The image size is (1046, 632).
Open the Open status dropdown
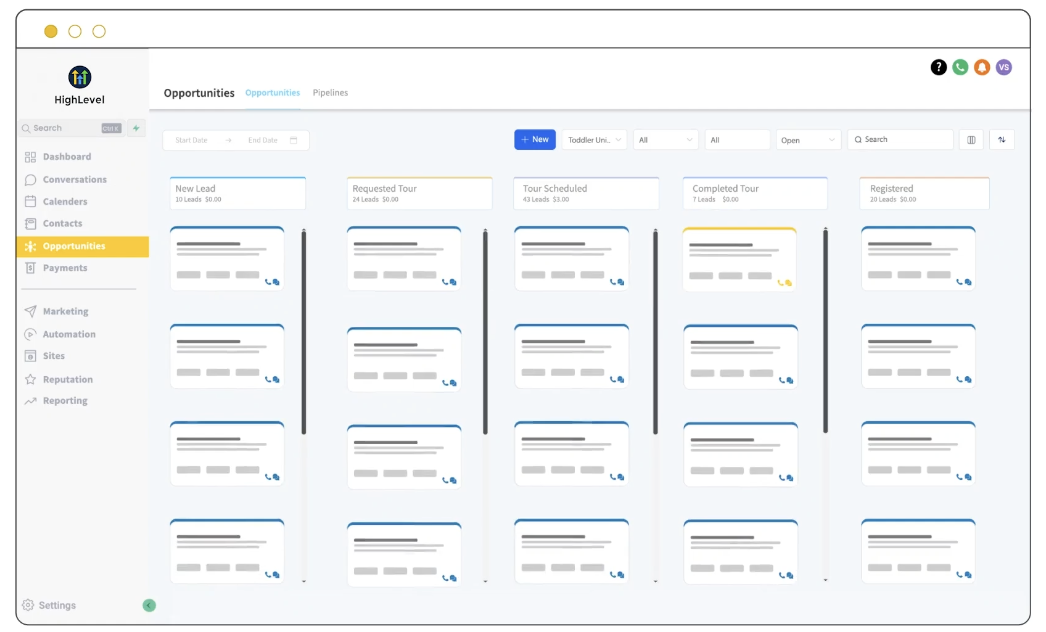(x=808, y=140)
